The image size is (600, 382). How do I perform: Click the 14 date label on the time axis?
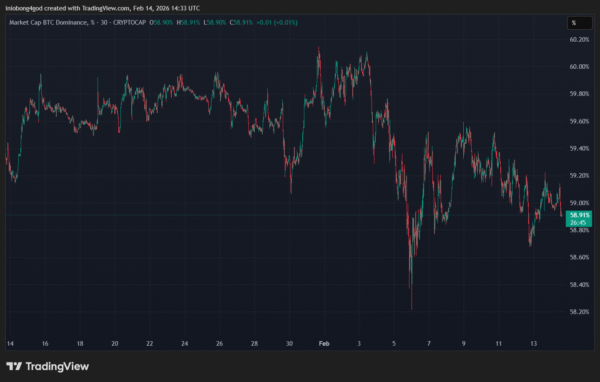point(10,344)
